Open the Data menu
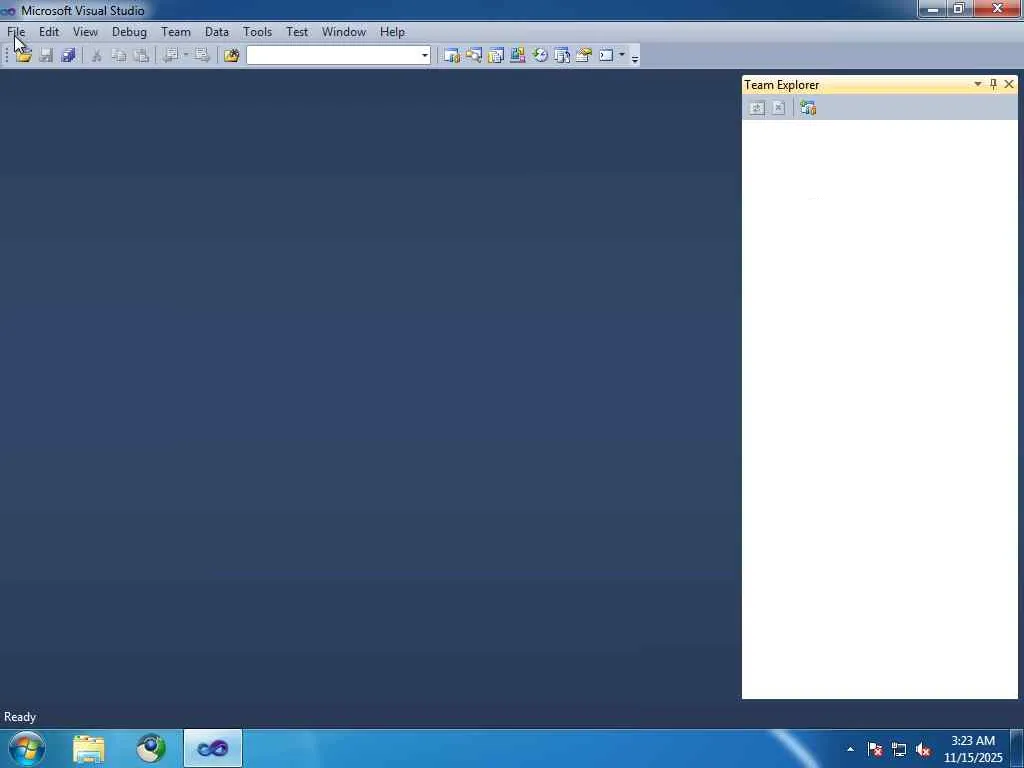The width and height of the screenshot is (1024, 768). 217,32
